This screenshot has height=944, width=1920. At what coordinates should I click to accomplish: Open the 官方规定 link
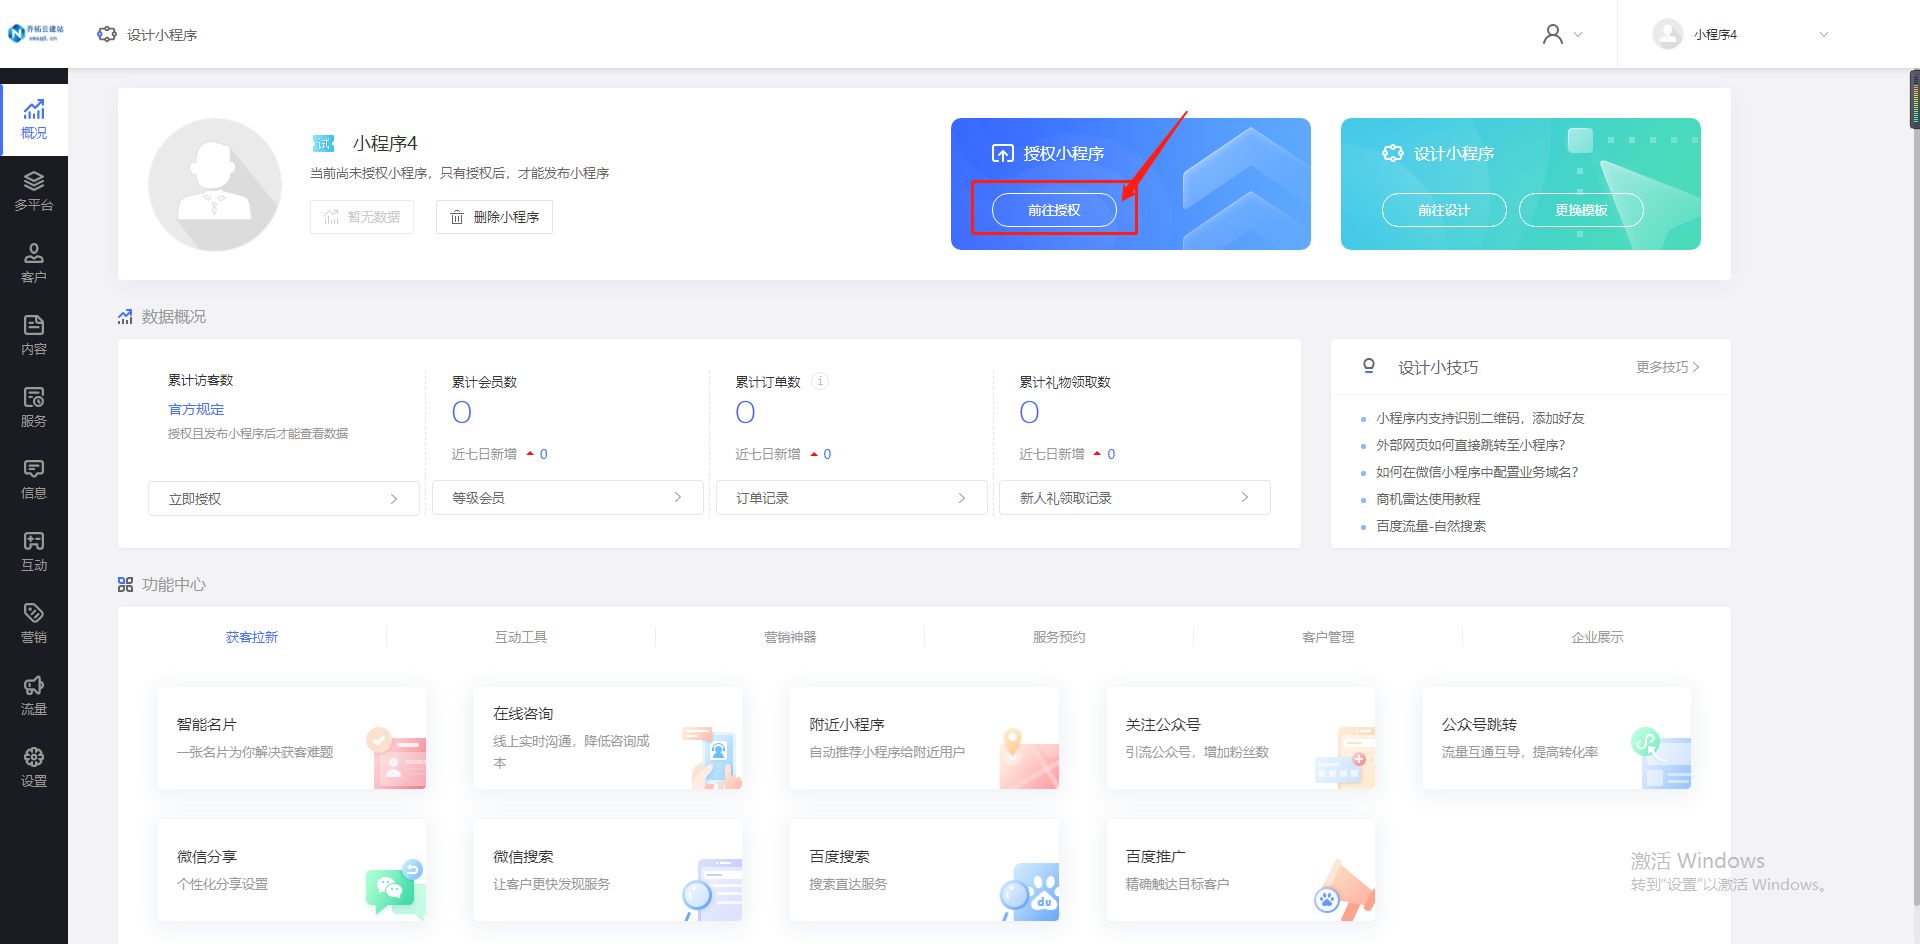(x=196, y=409)
